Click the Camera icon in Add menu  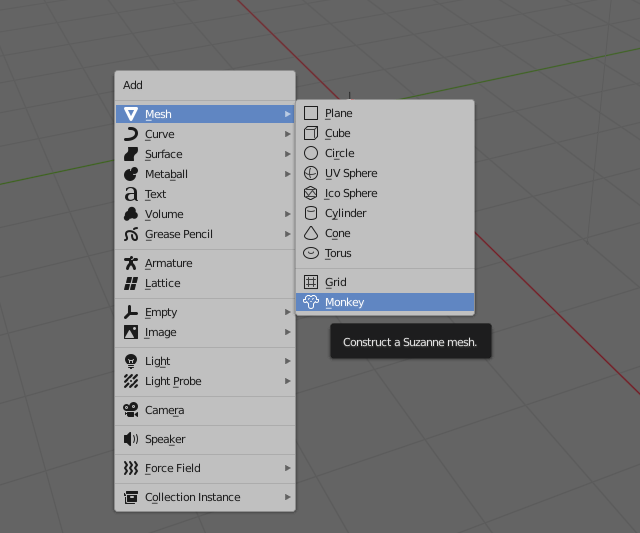click(130, 410)
